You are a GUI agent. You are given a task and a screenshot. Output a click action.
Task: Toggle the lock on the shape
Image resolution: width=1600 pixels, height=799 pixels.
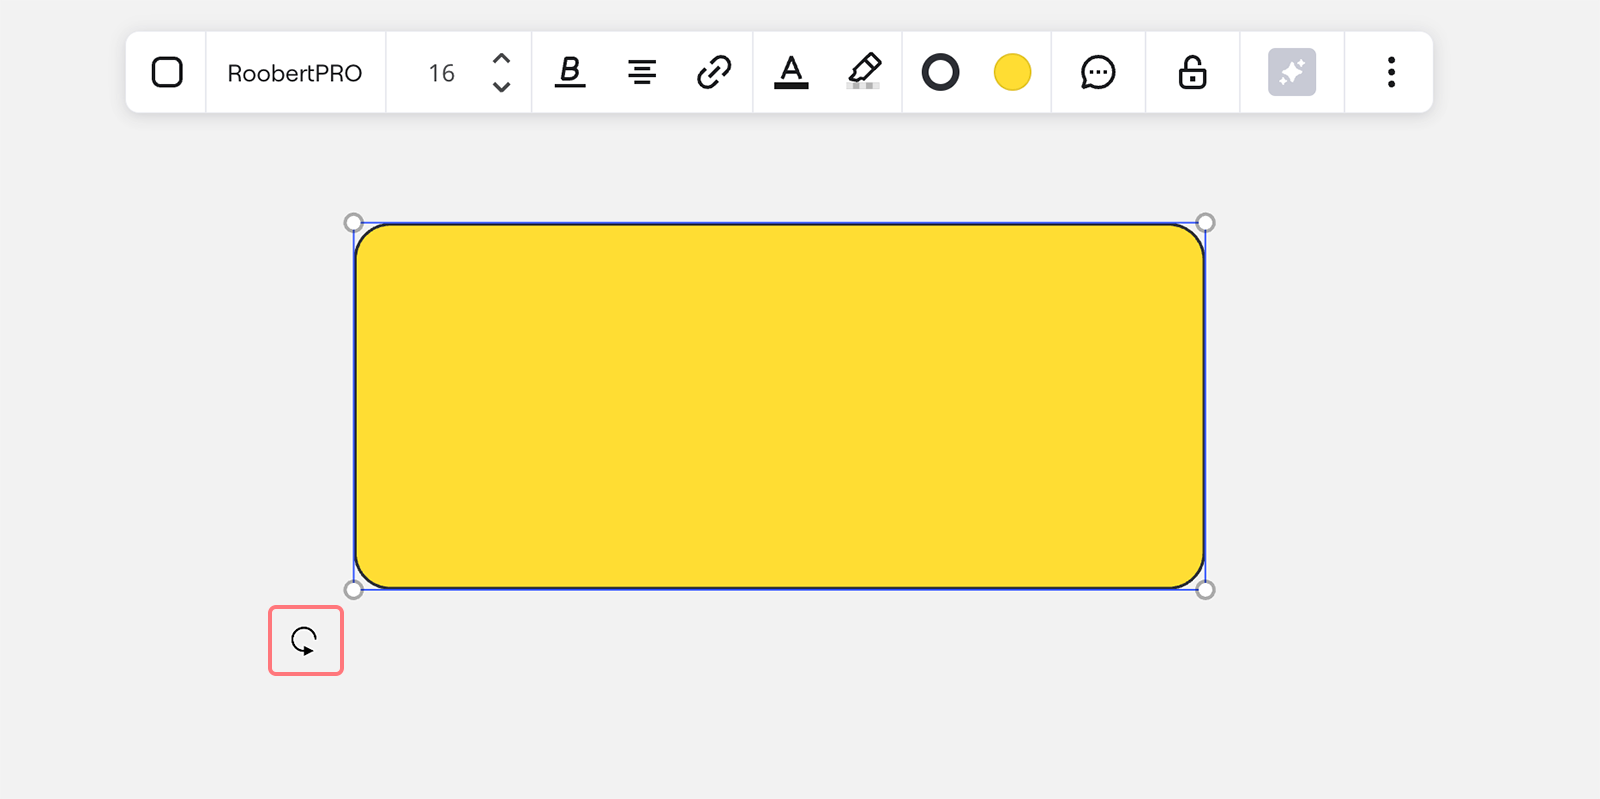pos(1192,72)
